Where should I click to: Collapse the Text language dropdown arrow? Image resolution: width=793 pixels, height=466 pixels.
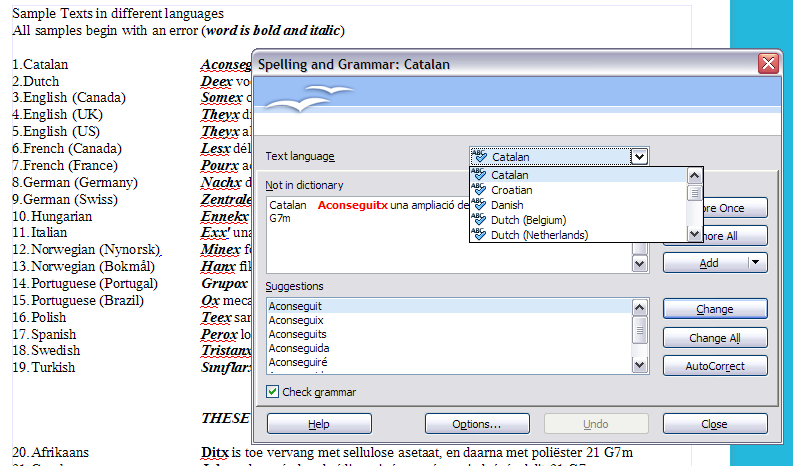click(640, 156)
